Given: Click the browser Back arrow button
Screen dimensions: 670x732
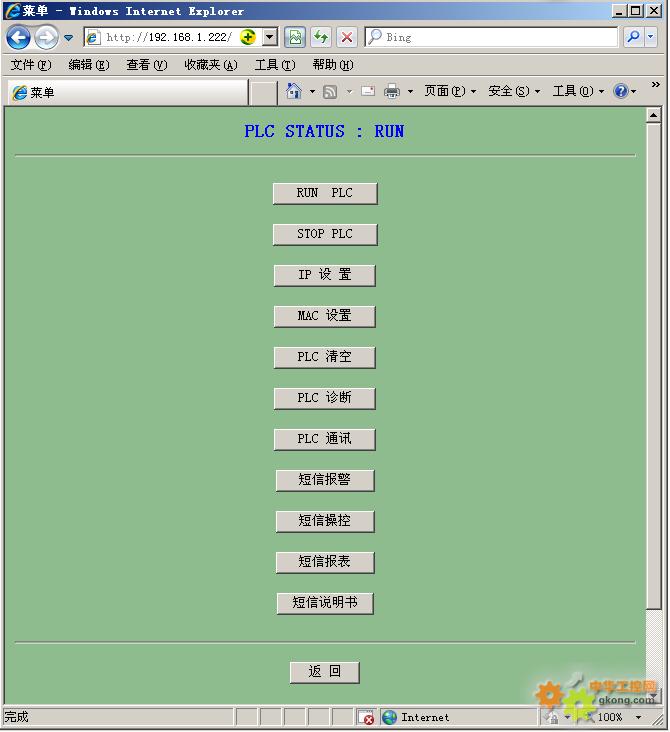Looking at the screenshot, I should pyautogui.click(x=19, y=37).
